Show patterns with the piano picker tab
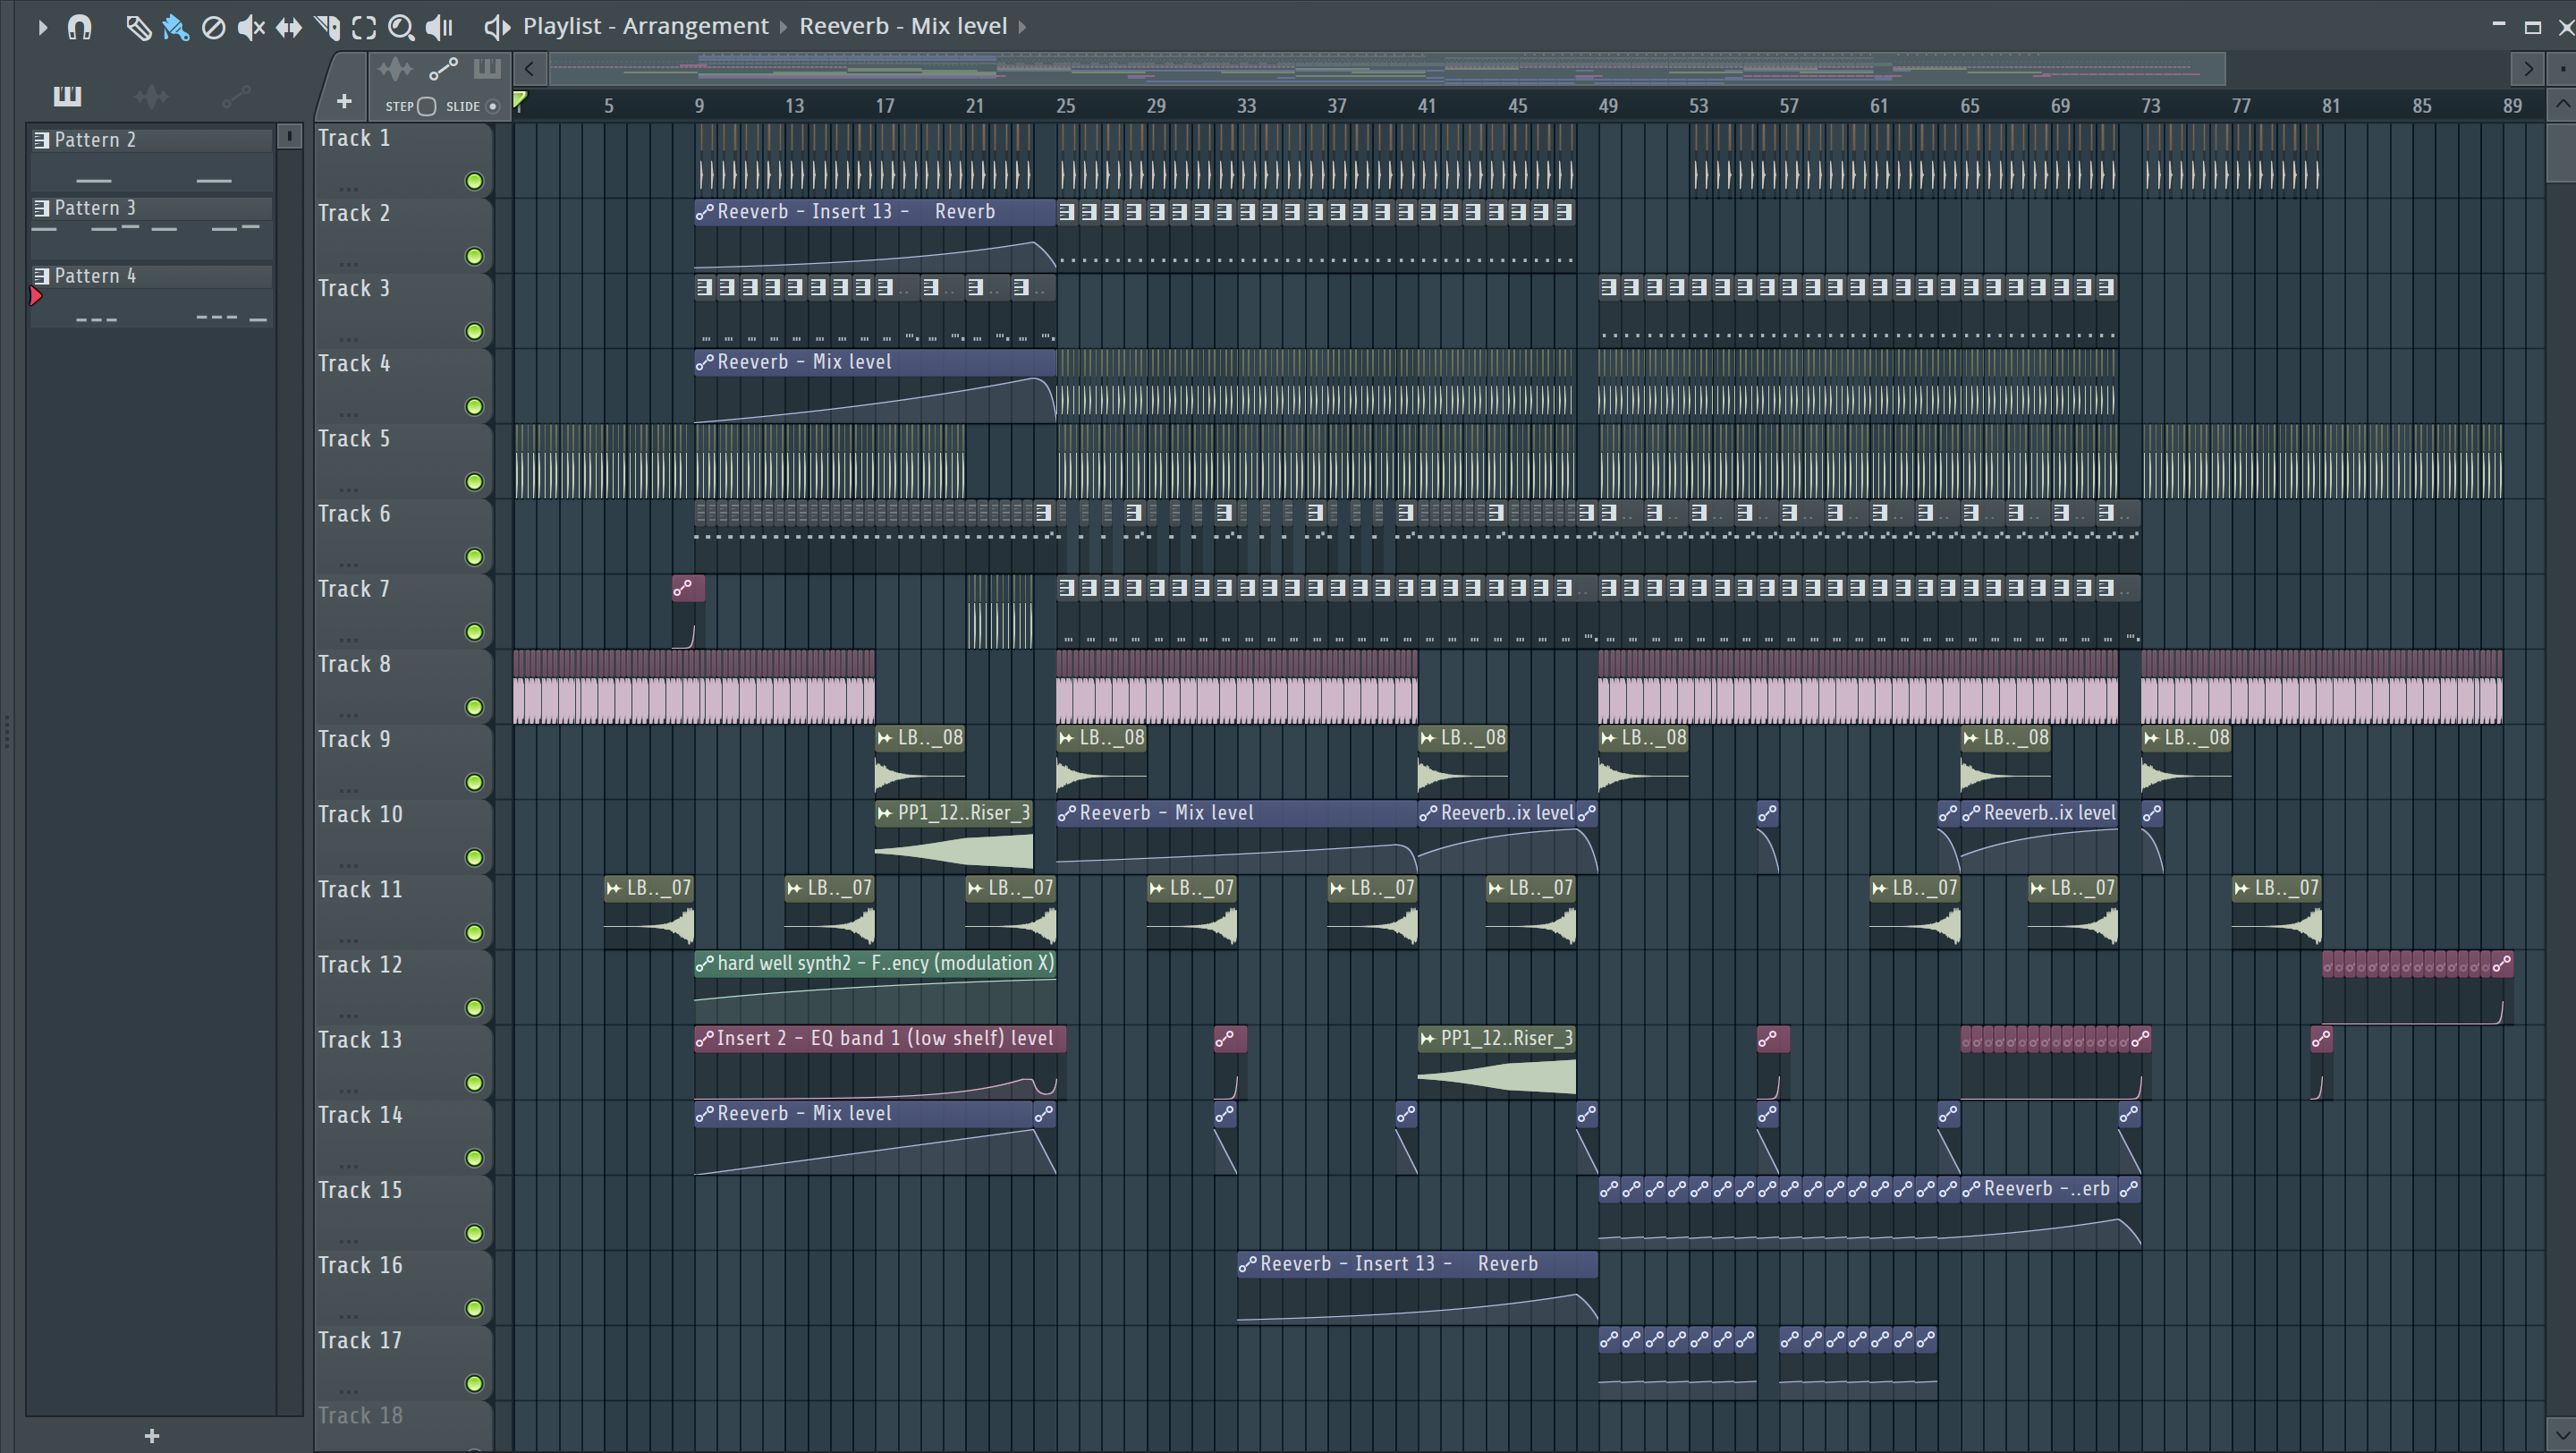 [x=67, y=96]
